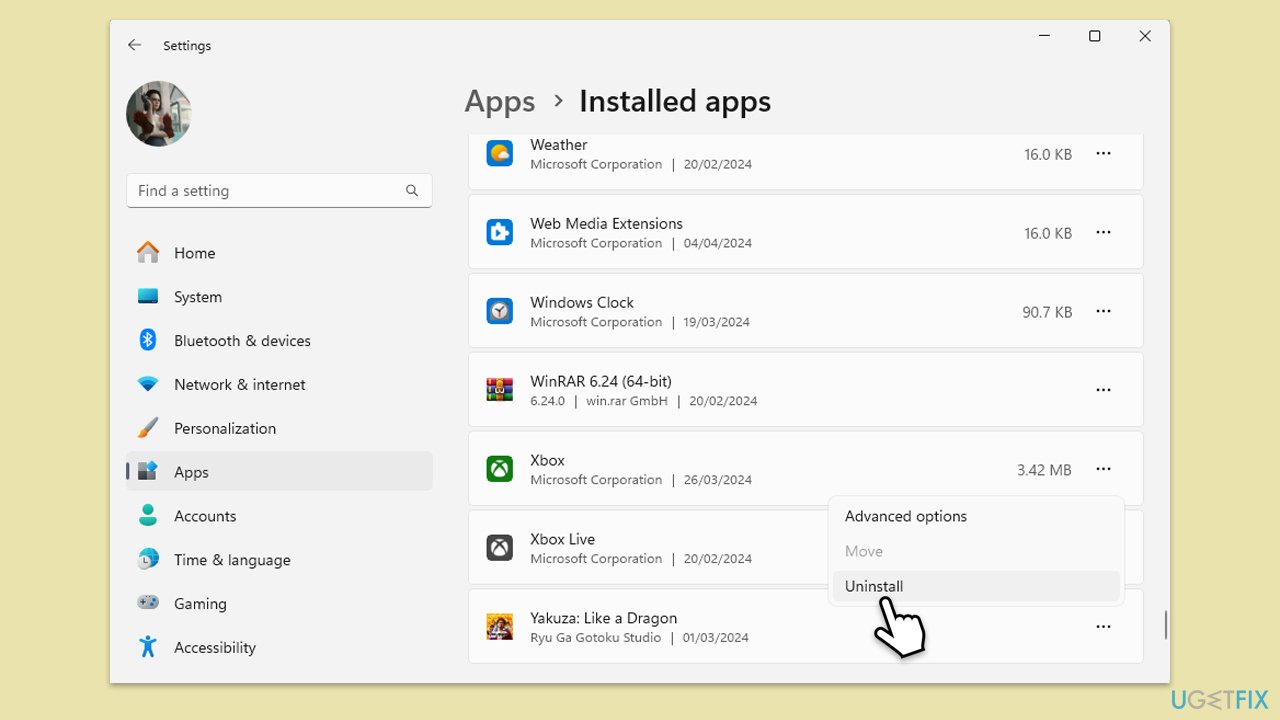1280x720 pixels.
Task: Open more options for Windows Clock
Action: click(x=1103, y=312)
